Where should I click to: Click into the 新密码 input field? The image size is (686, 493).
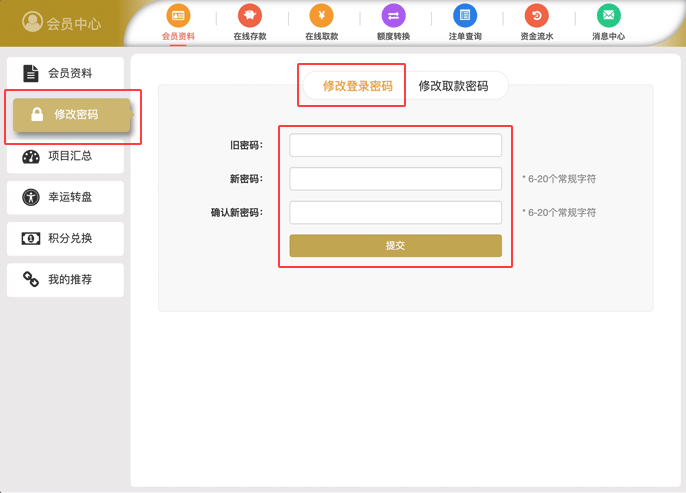click(x=395, y=179)
